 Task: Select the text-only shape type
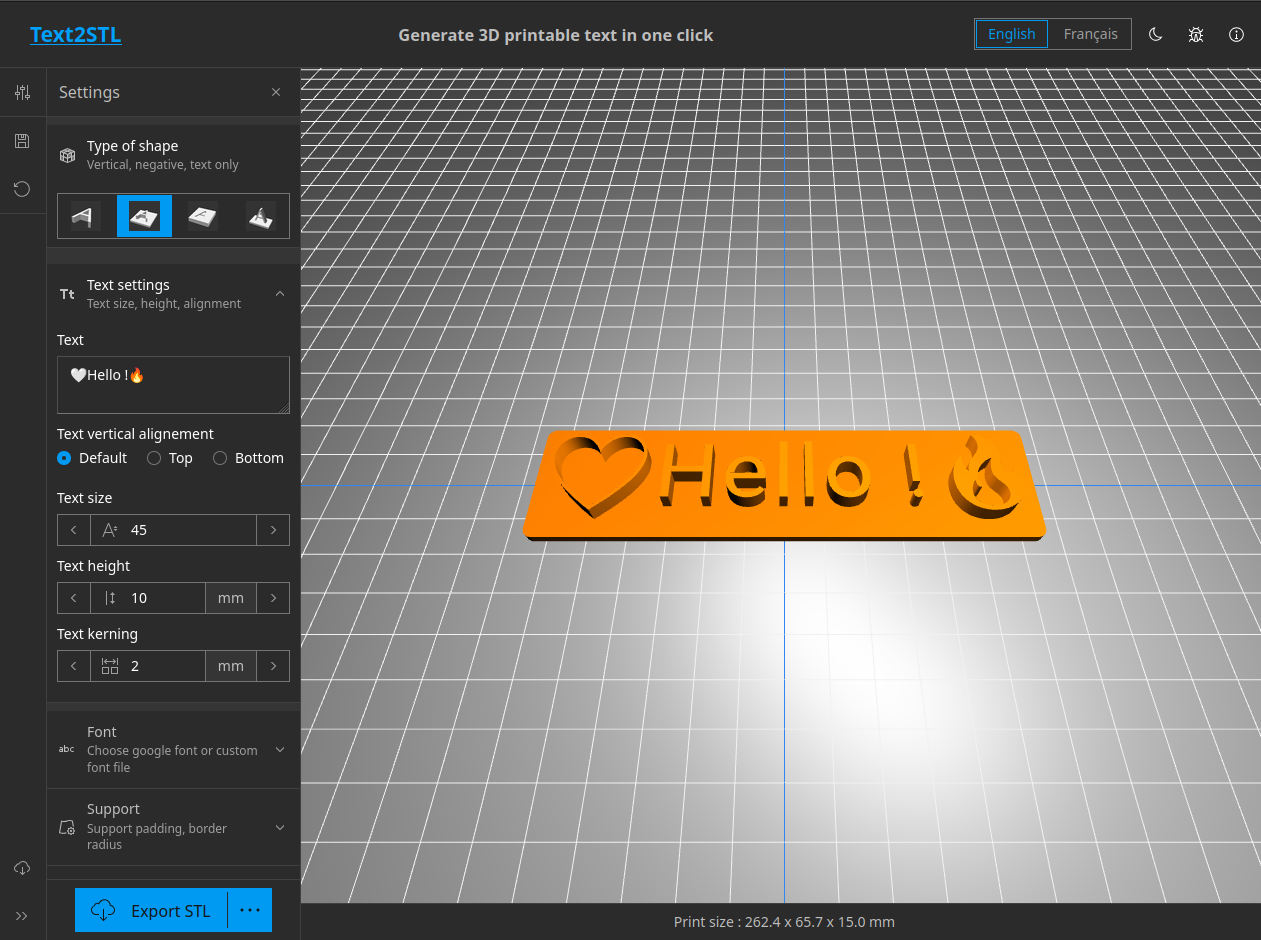pos(86,216)
